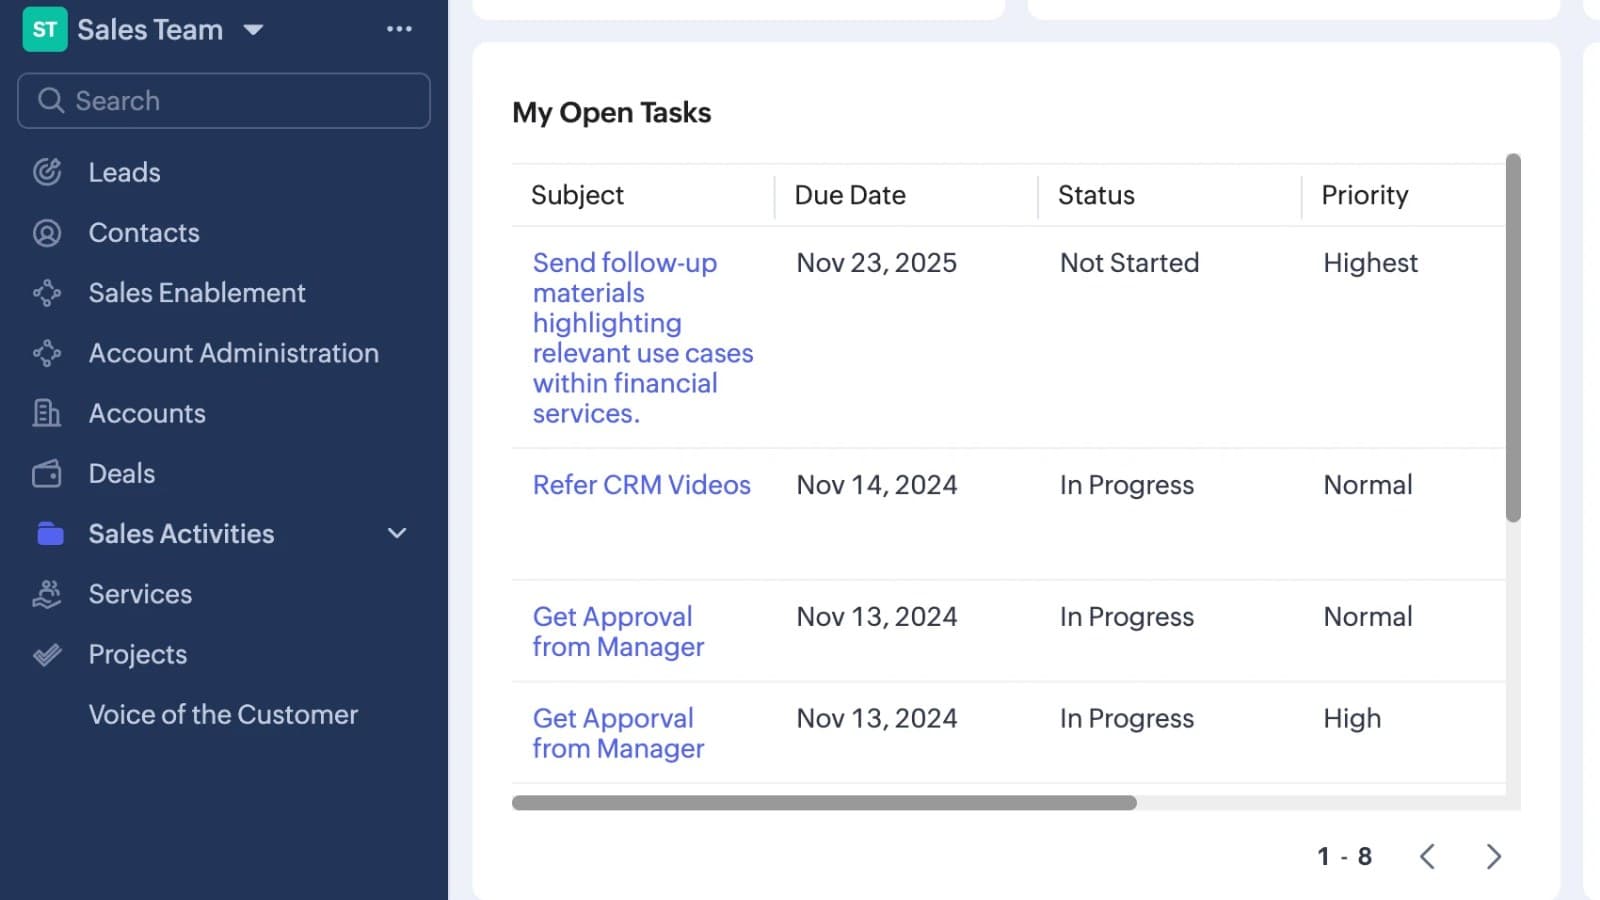
Task: Click the Sales Activities folder icon
Action: [x=50, y=534]
